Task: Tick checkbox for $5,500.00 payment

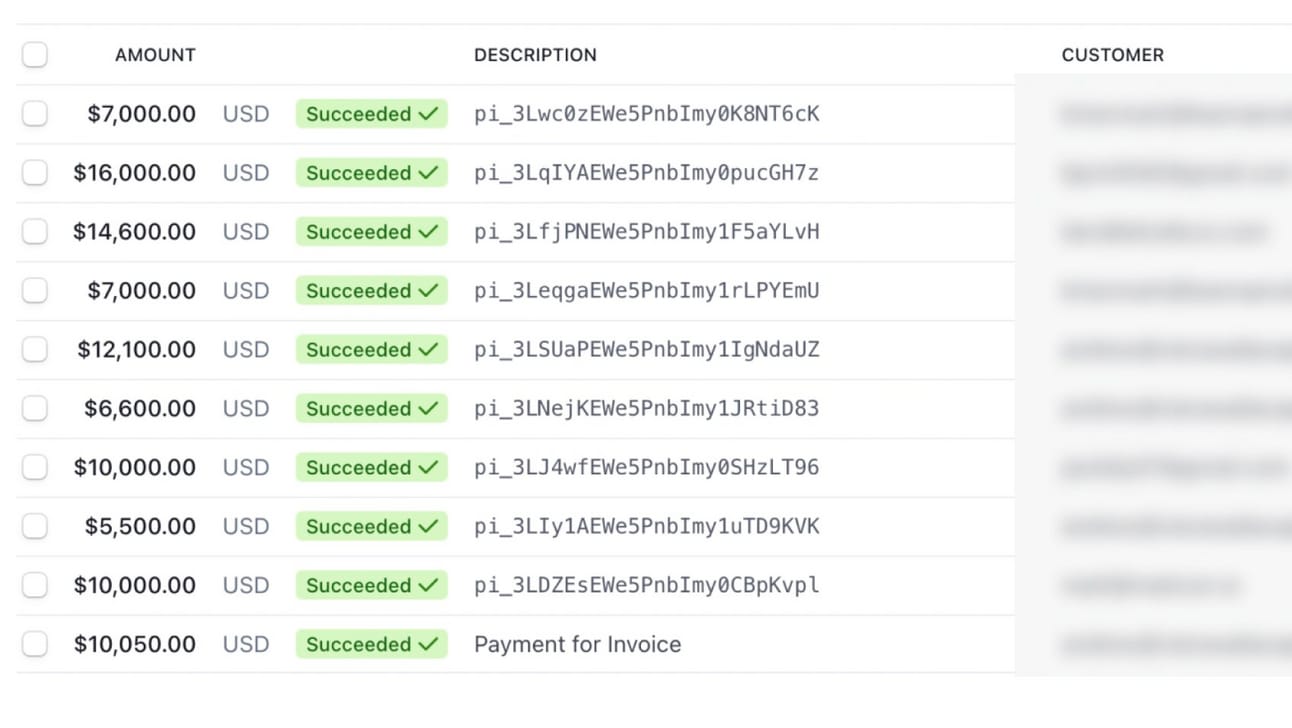Action: [35, 527]
